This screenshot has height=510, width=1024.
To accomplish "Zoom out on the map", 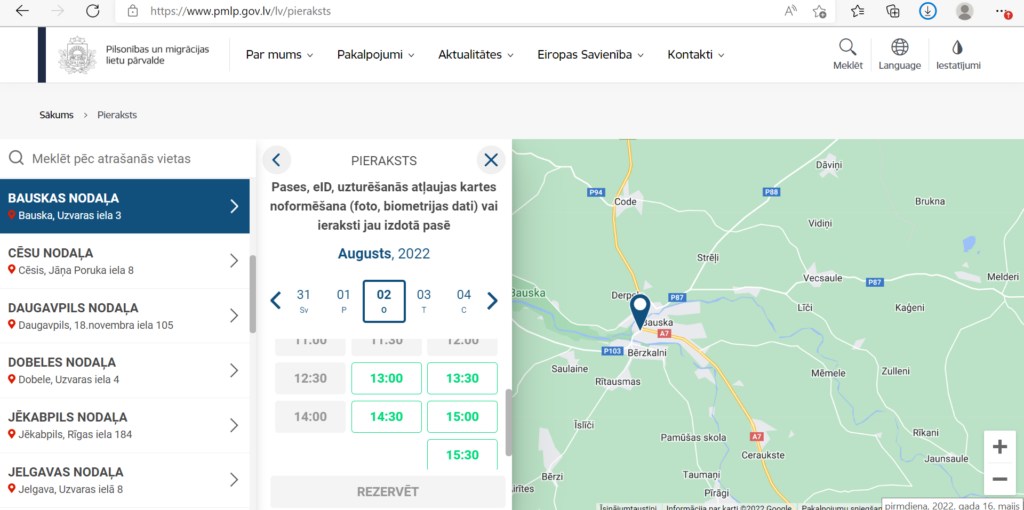I will (999, 479).
